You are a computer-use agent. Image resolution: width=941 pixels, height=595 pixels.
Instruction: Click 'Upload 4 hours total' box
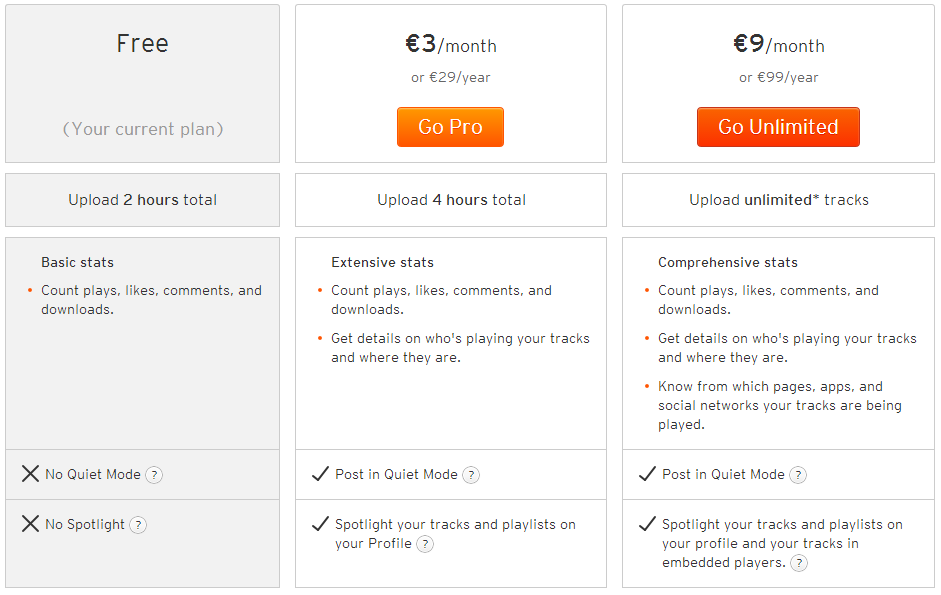pos(451,200)
